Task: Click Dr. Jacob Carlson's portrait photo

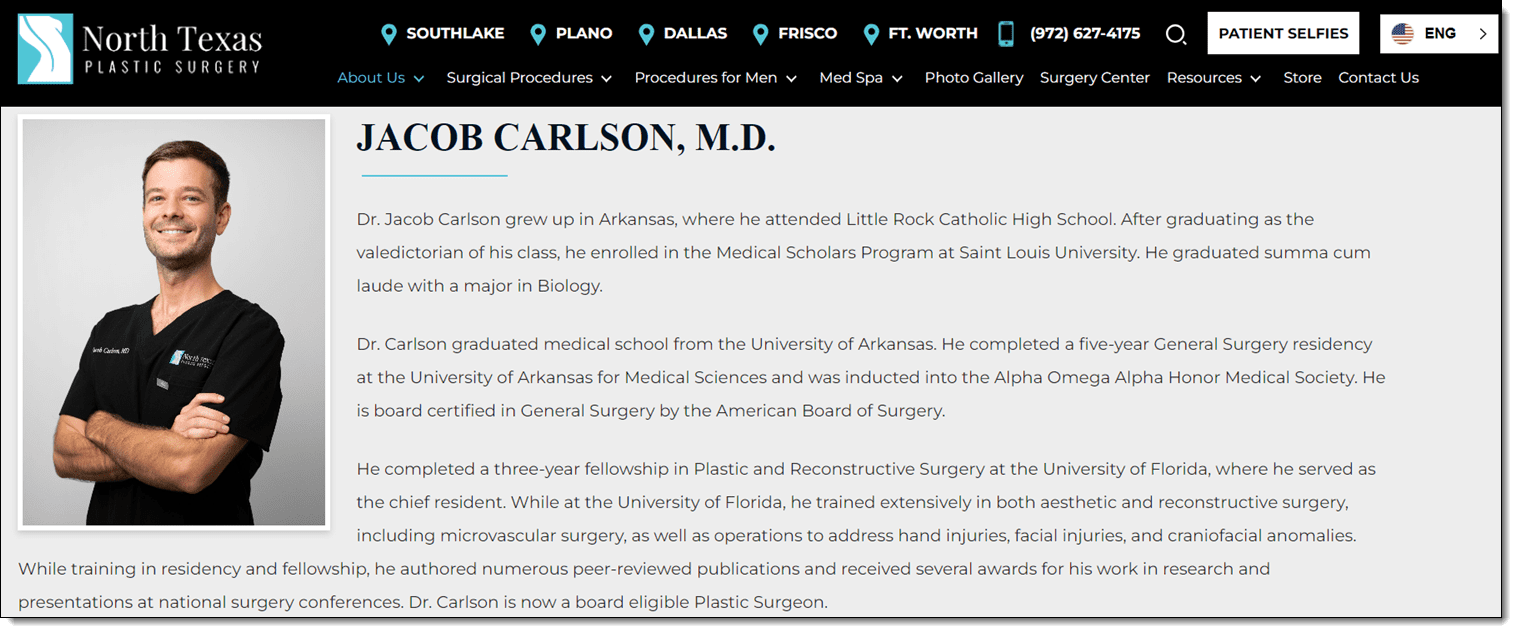Action: point(172,322)
